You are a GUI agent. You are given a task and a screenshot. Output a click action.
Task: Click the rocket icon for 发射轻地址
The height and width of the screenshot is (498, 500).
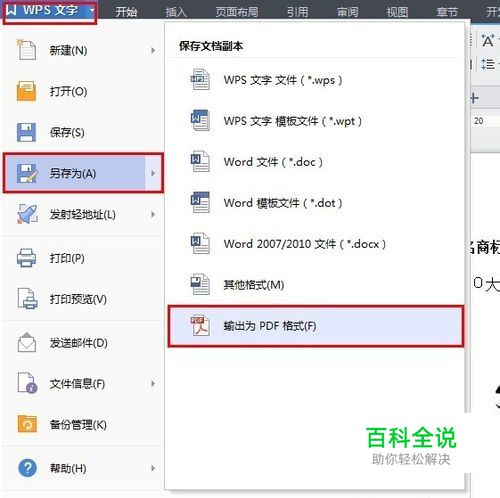tap(27, 214)
